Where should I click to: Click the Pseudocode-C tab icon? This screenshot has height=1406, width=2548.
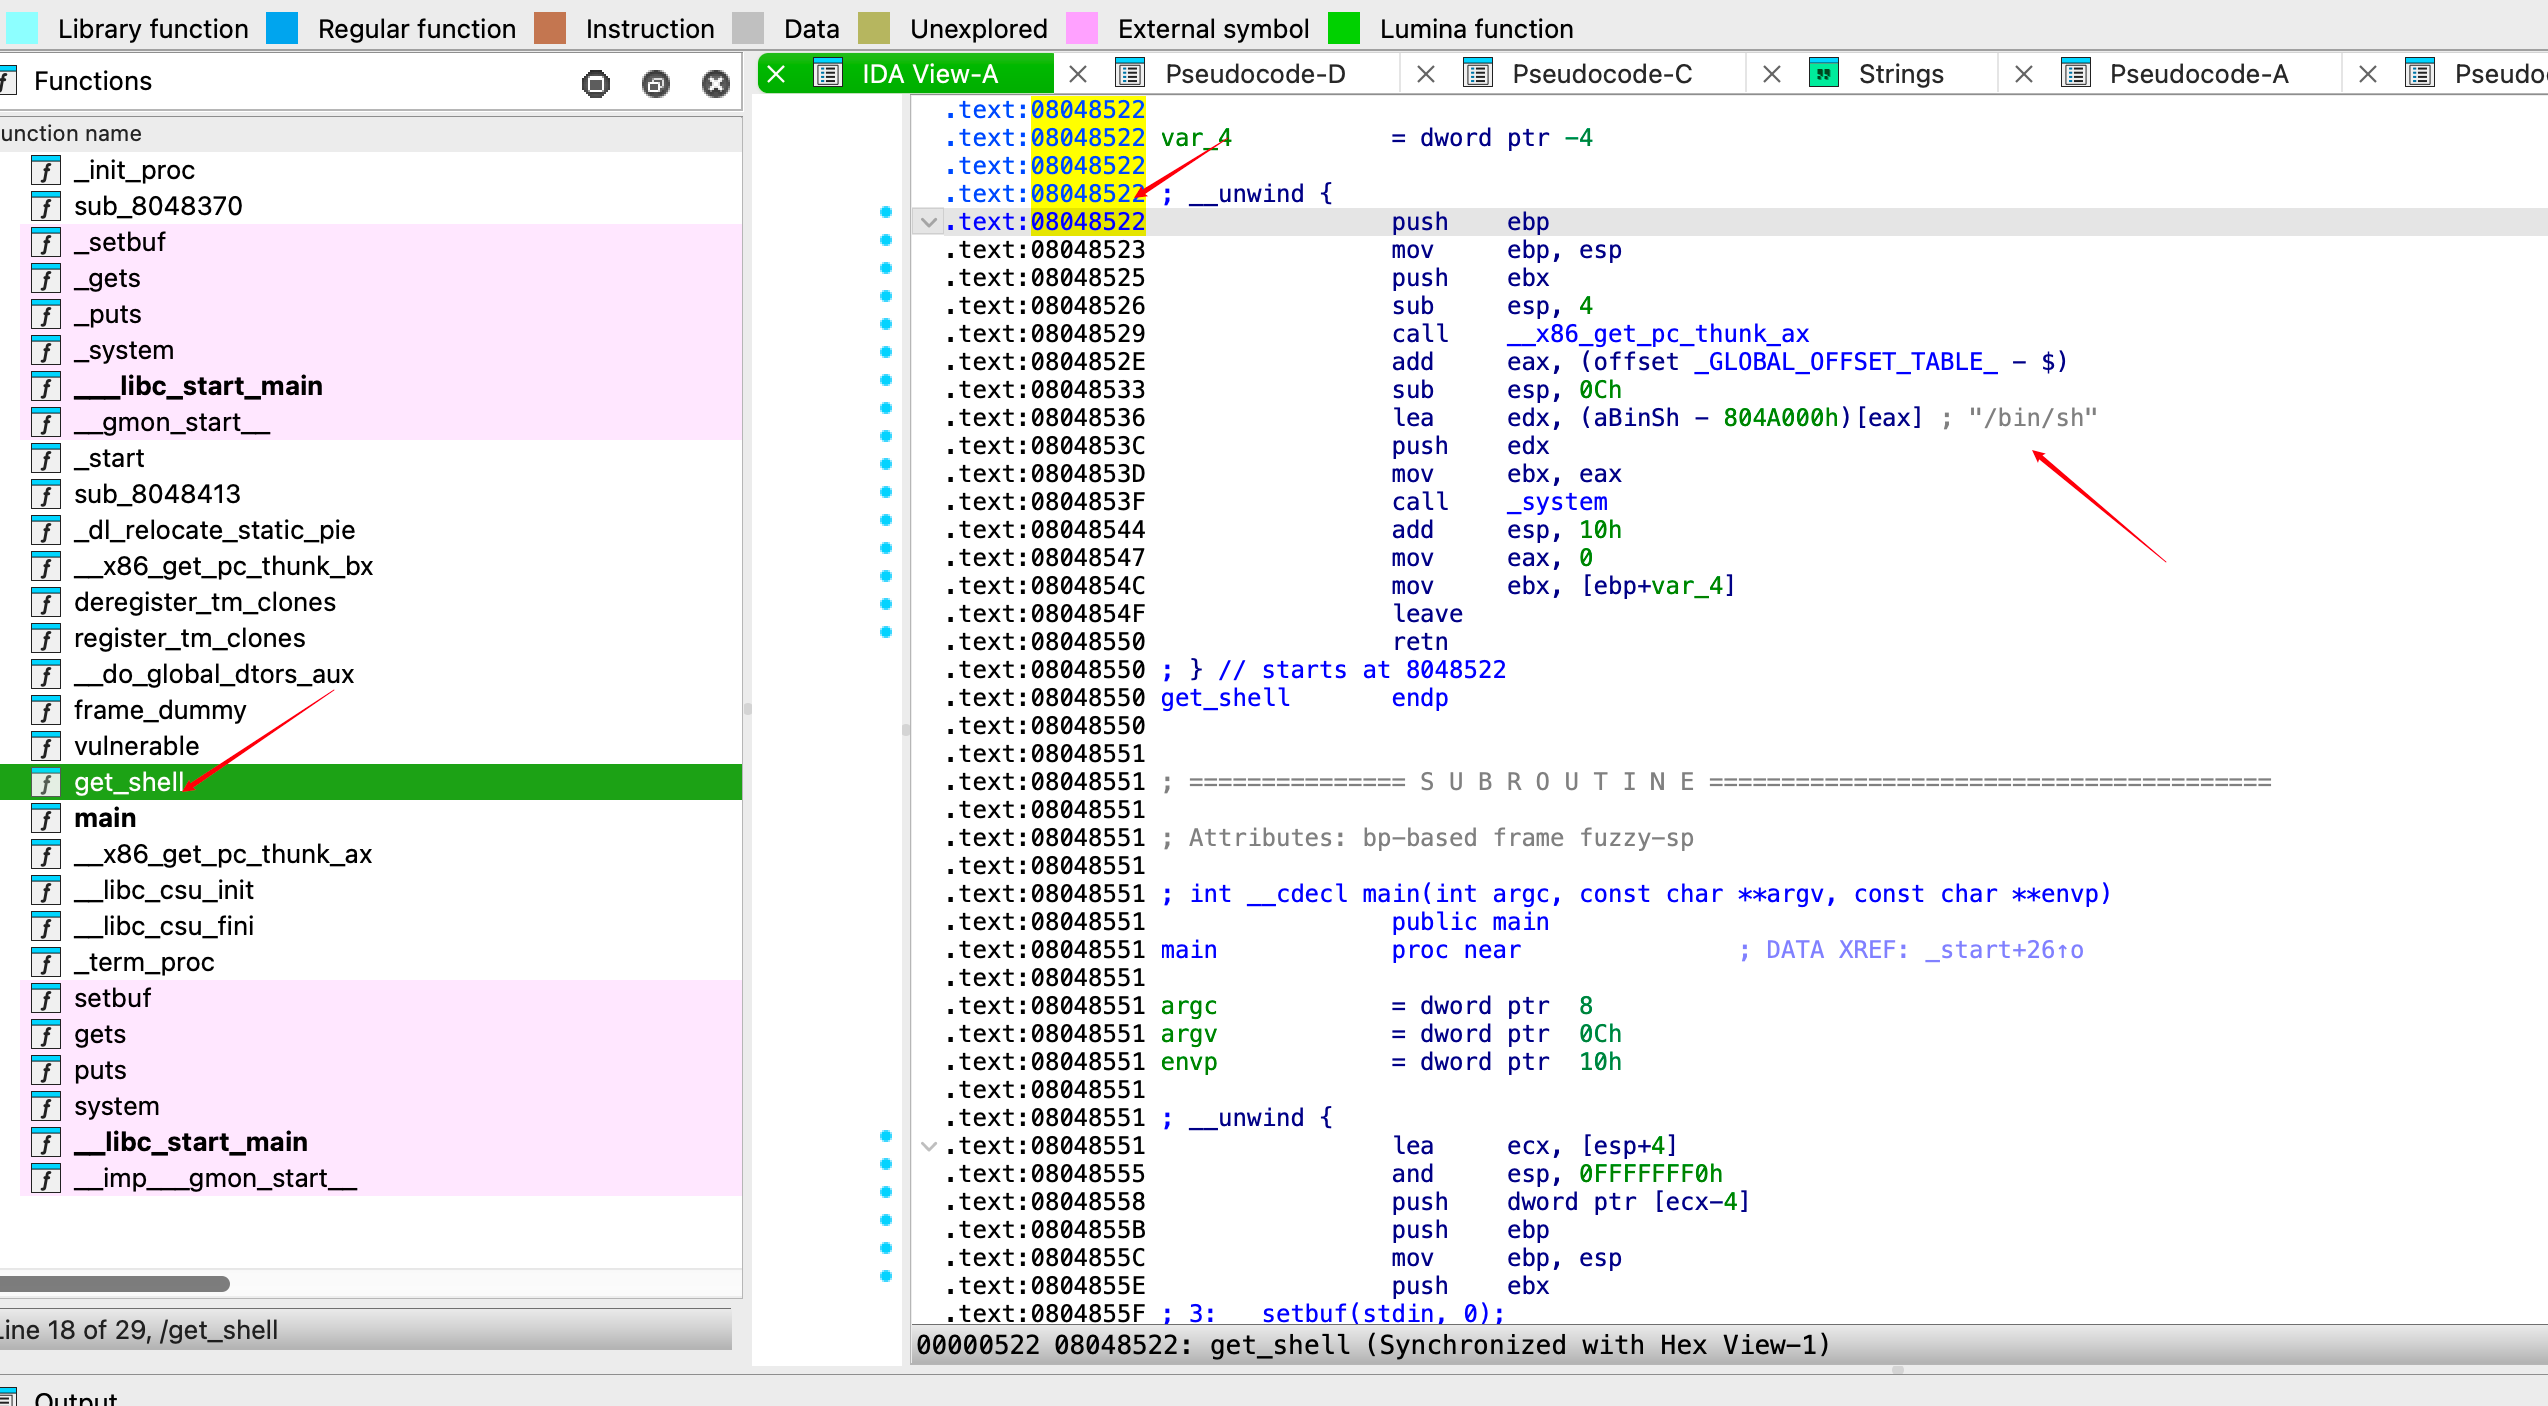point(1477,74)
